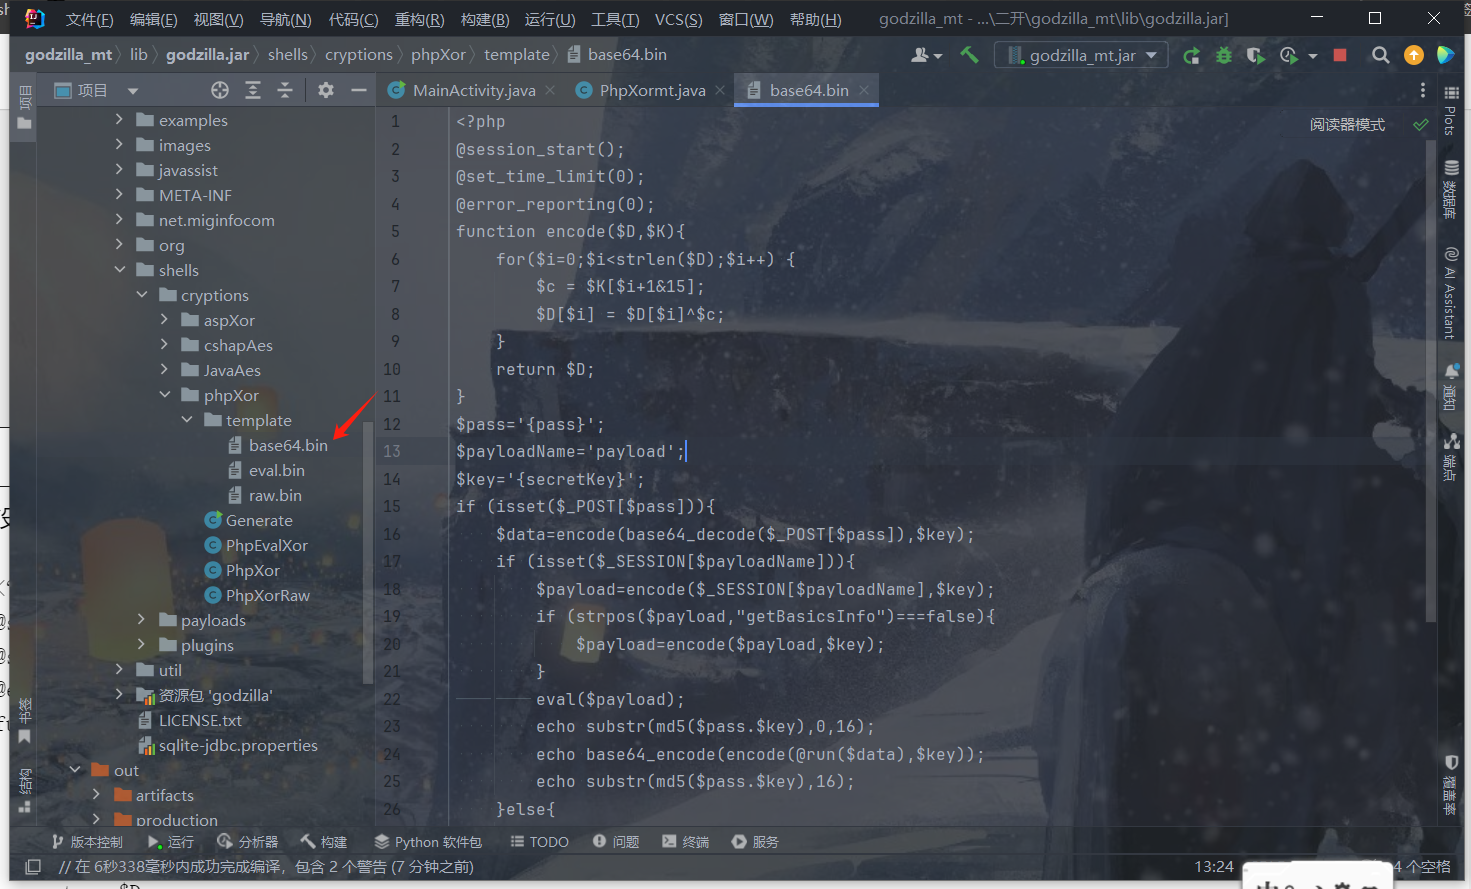Image resolution: width=1471 pixels, height=889 pixels.
Task: Expand the javassist folder
Action: click(x=120, y=170)
